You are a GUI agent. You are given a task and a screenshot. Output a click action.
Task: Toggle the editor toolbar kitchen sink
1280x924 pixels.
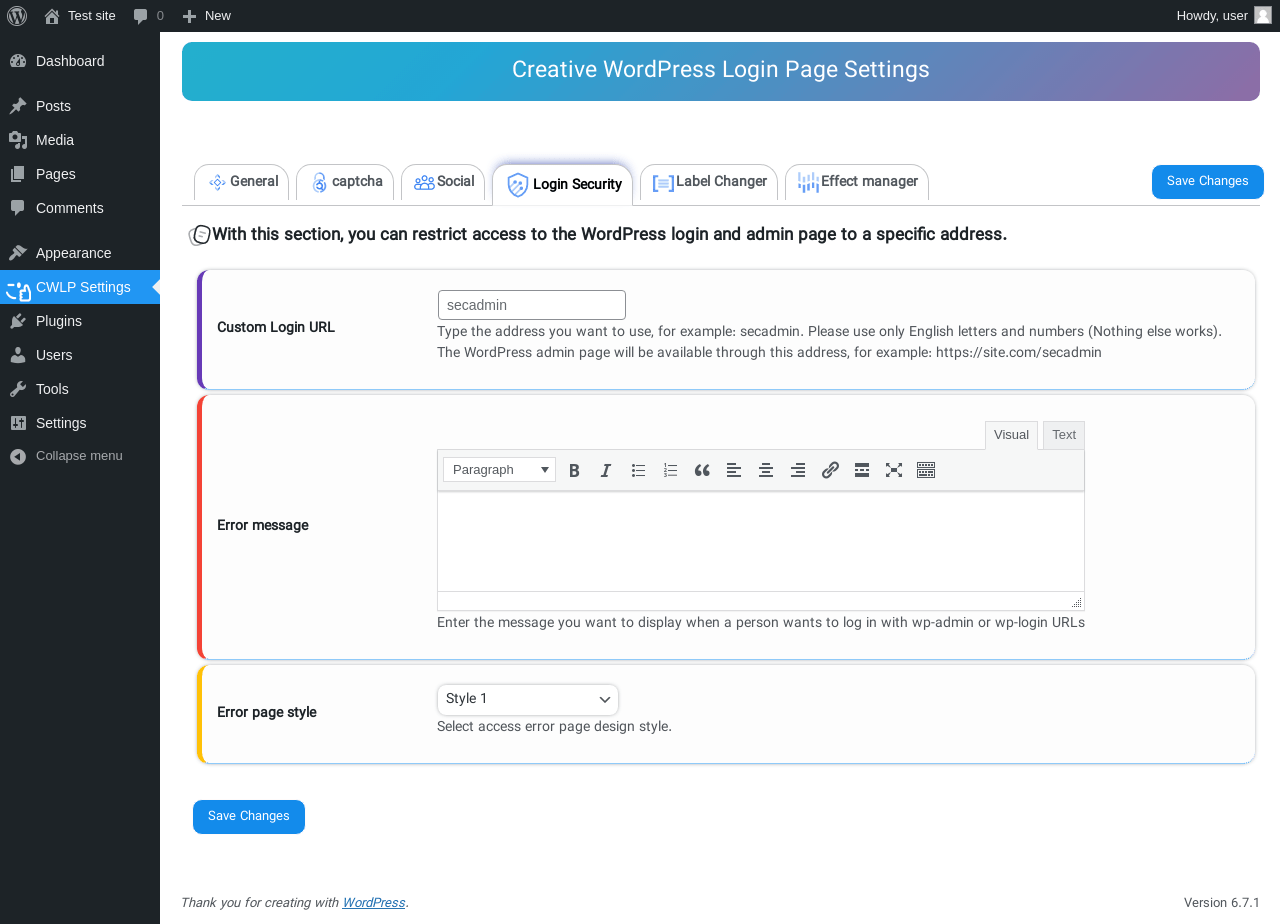(x=926, y=470)
